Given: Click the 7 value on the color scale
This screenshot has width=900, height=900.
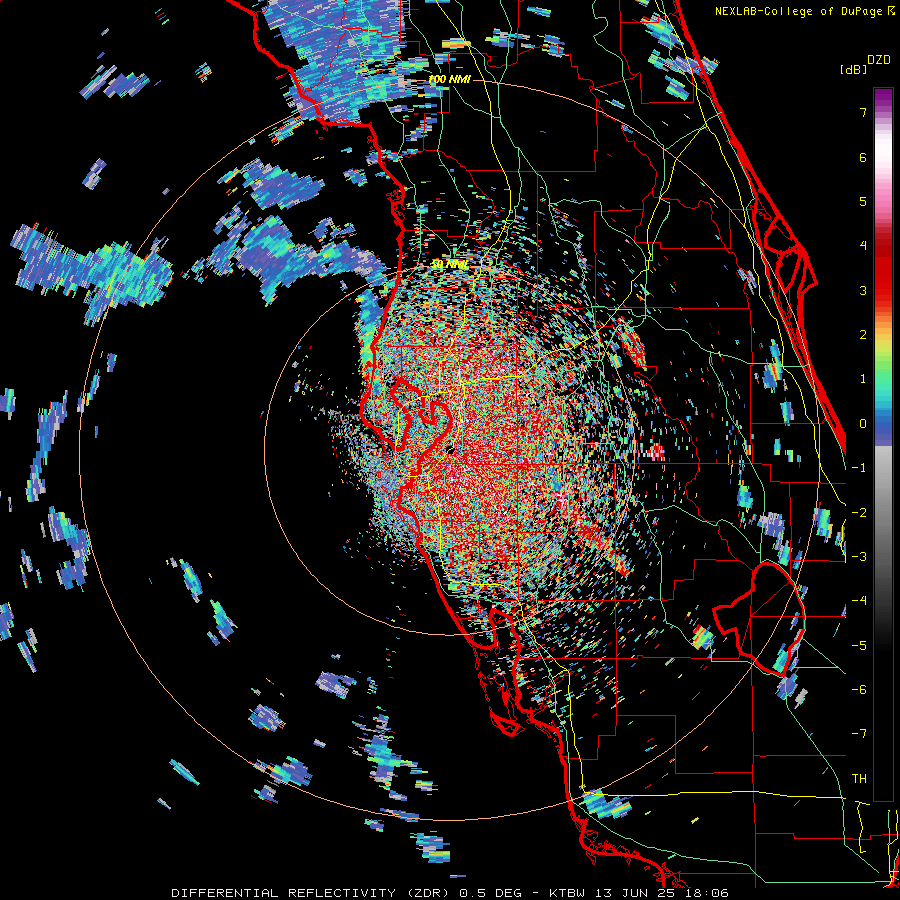Looking at the screenshot, I should (x=863, y=112).
